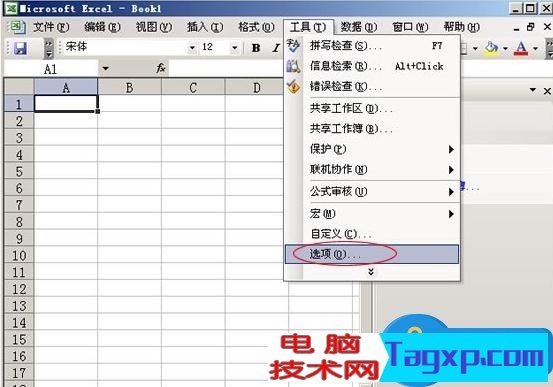The height and width of the screenshot is (387, 553).
Task: Open the Fill Color dropdown arrow
Action: click(x=505, y=48)
